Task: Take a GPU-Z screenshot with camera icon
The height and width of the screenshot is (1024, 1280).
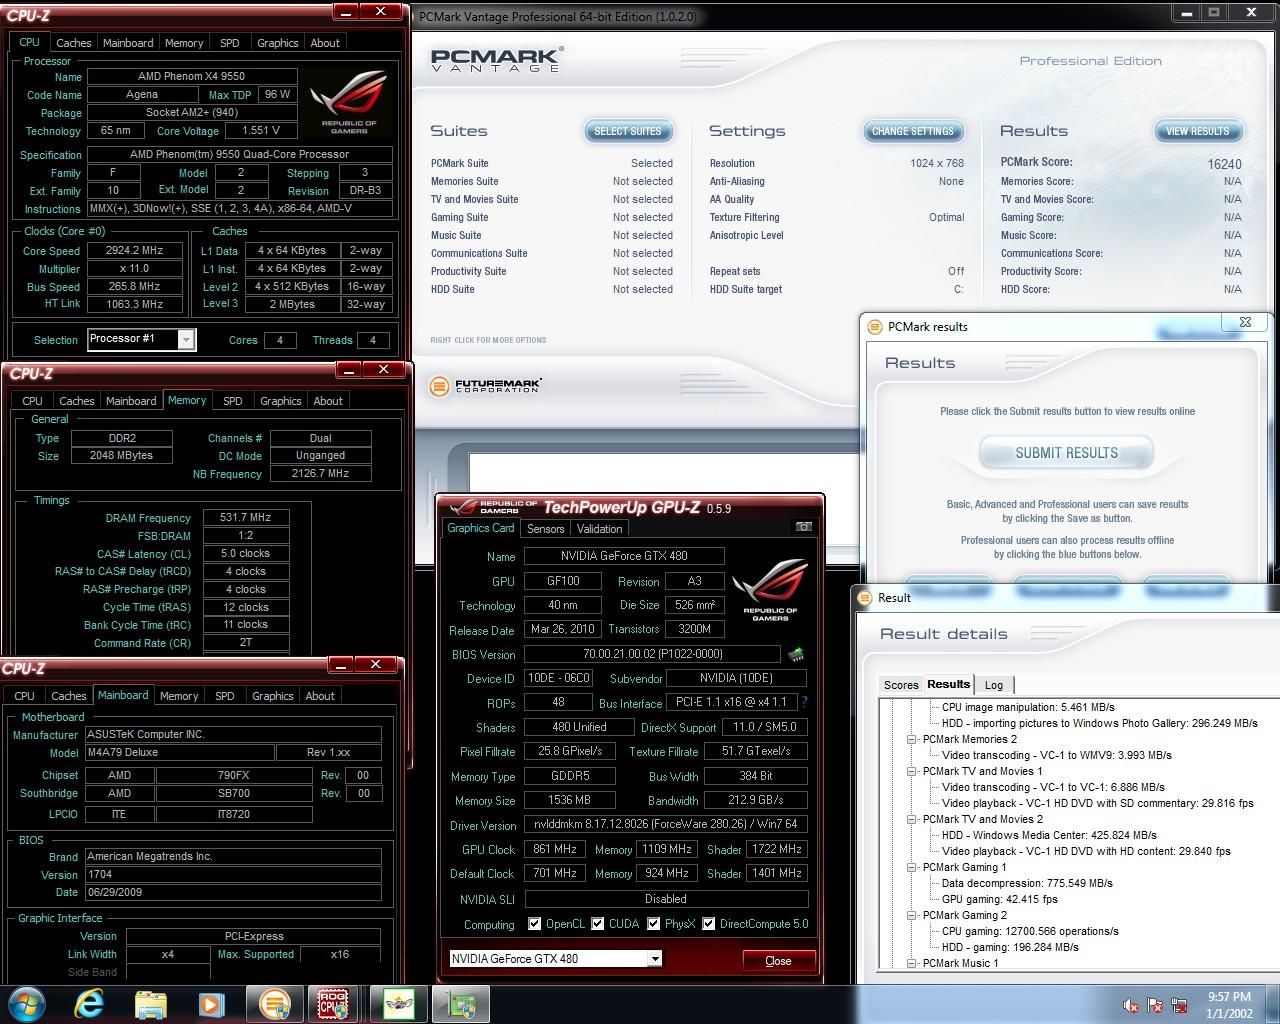Action: (803, 527)
